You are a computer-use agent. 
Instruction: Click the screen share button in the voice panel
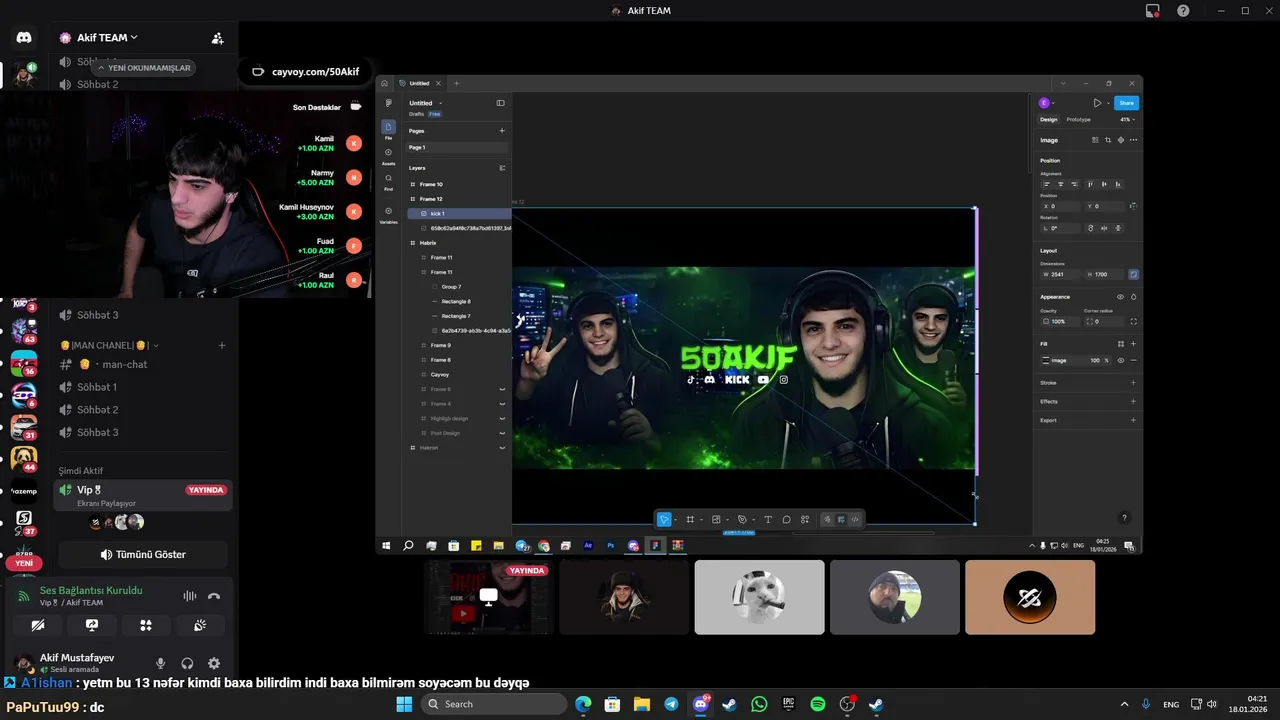coord(92,625)
